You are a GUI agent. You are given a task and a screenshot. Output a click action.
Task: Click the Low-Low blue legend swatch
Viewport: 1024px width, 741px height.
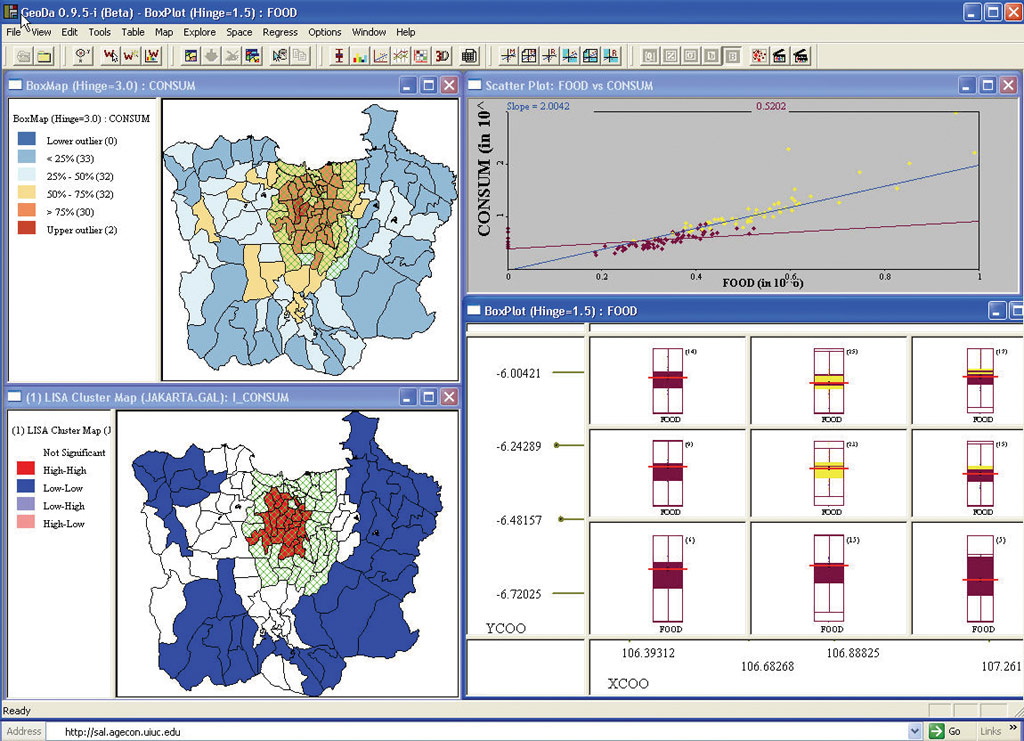point(25,486)
